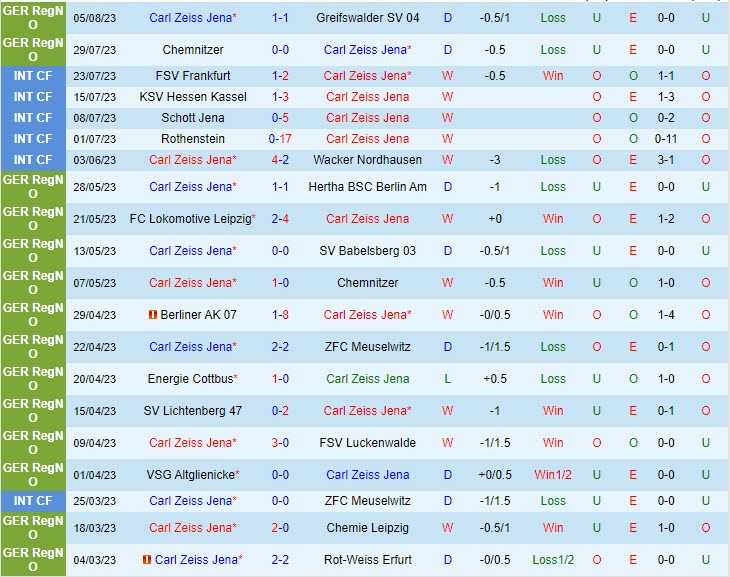Open the Greifswalder SV 04 team link
Screen dimensions: 730x577
tap(367, 18)
